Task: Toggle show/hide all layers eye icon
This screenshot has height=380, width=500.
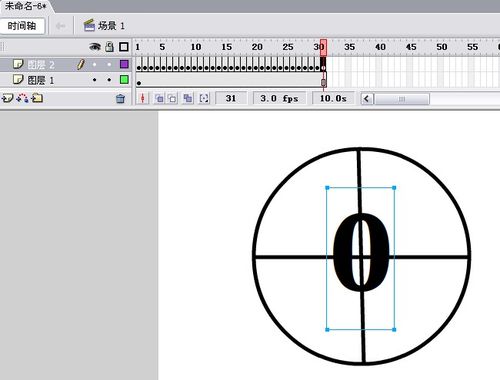Action: (95, 47)
